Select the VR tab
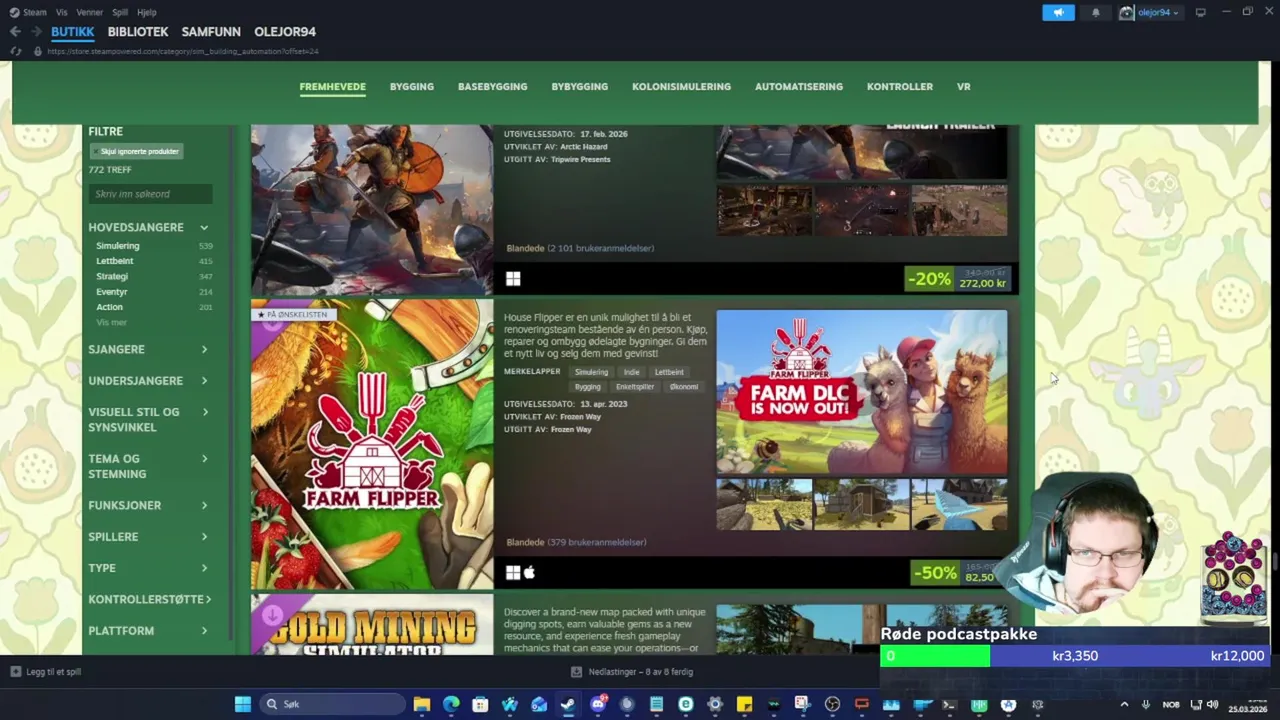 pos(964,87)
